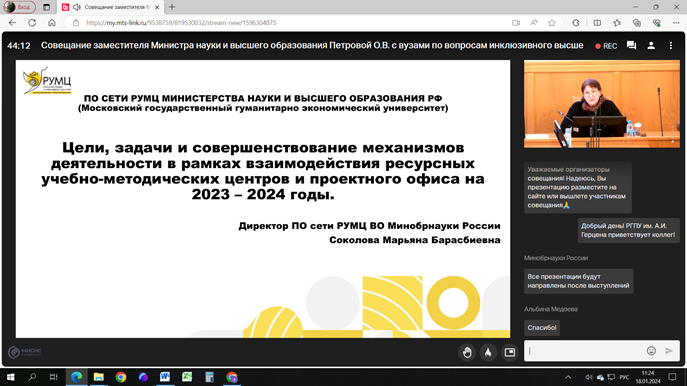Add page to browser favorites

point(552,23)
